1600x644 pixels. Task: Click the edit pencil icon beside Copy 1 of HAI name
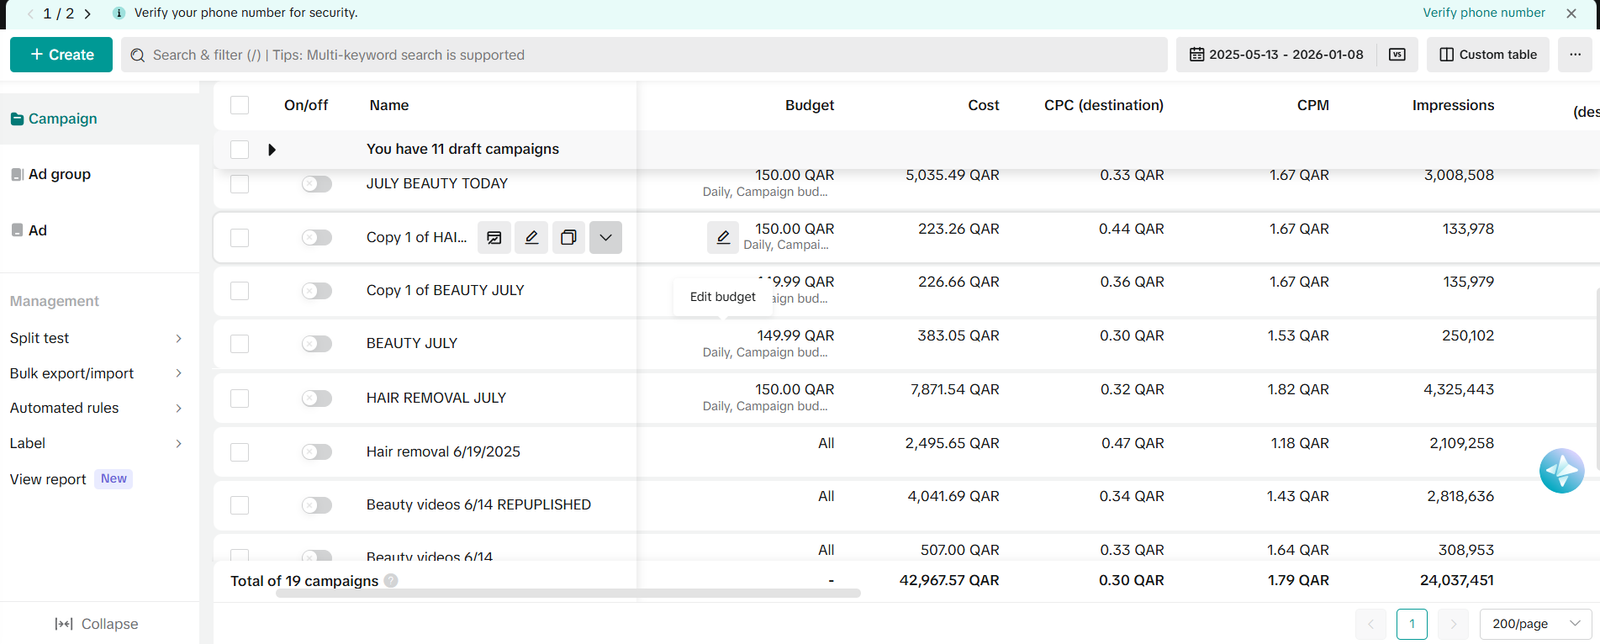(531, 237)
